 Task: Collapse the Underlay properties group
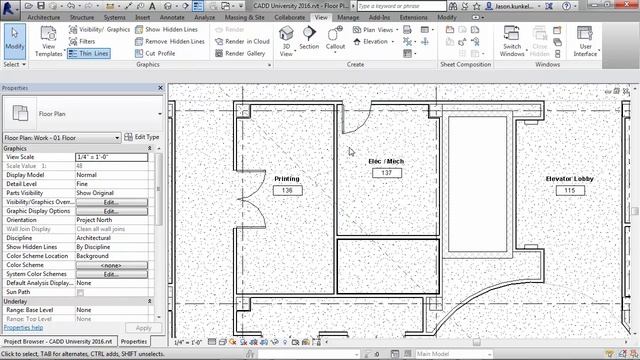click(x=149, y=301)
